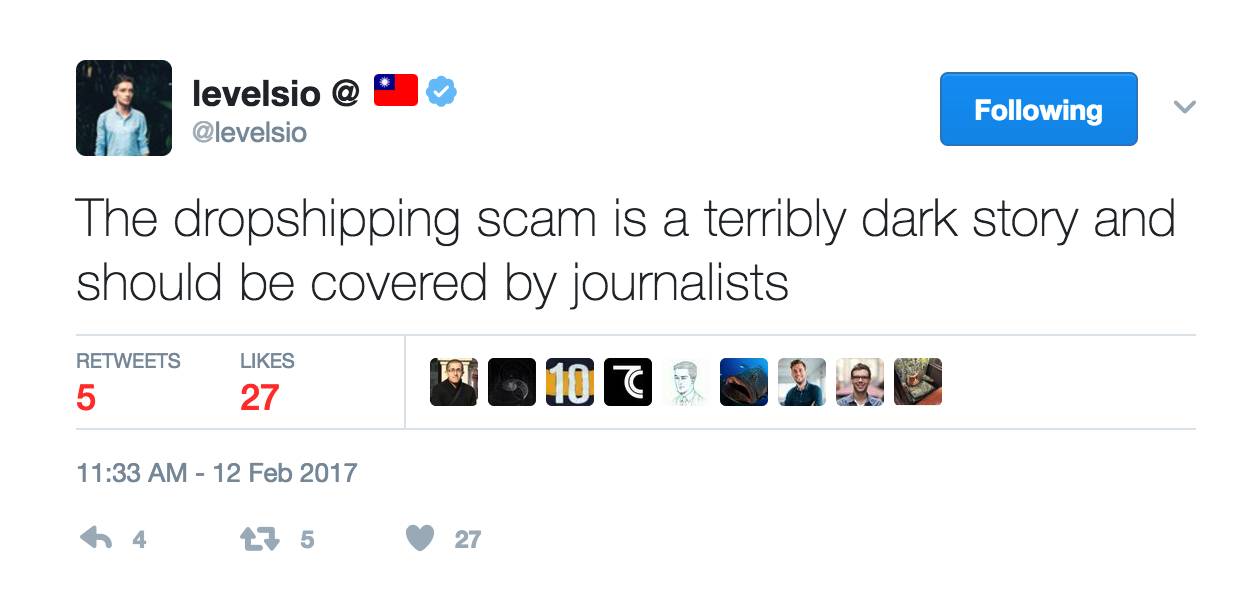
Task: Click the Taiwan flag emoji
Action: [x=395, y=91]
